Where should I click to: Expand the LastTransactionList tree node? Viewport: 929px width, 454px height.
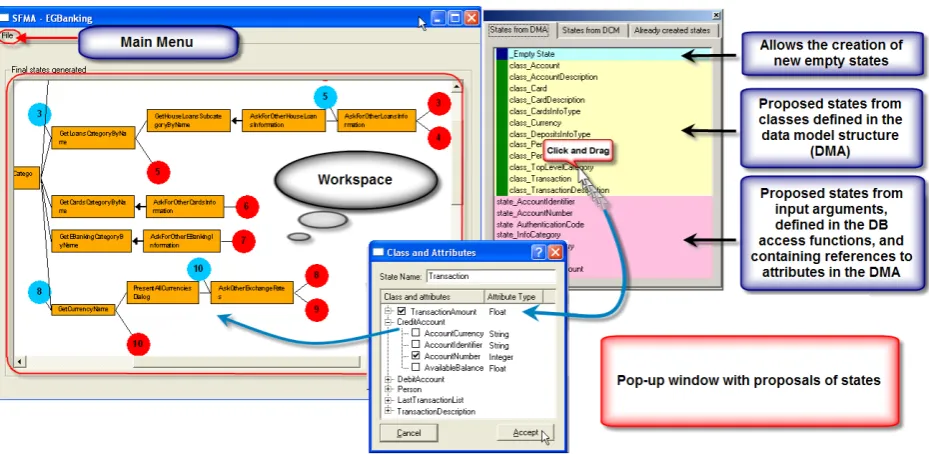coord(389,400)
